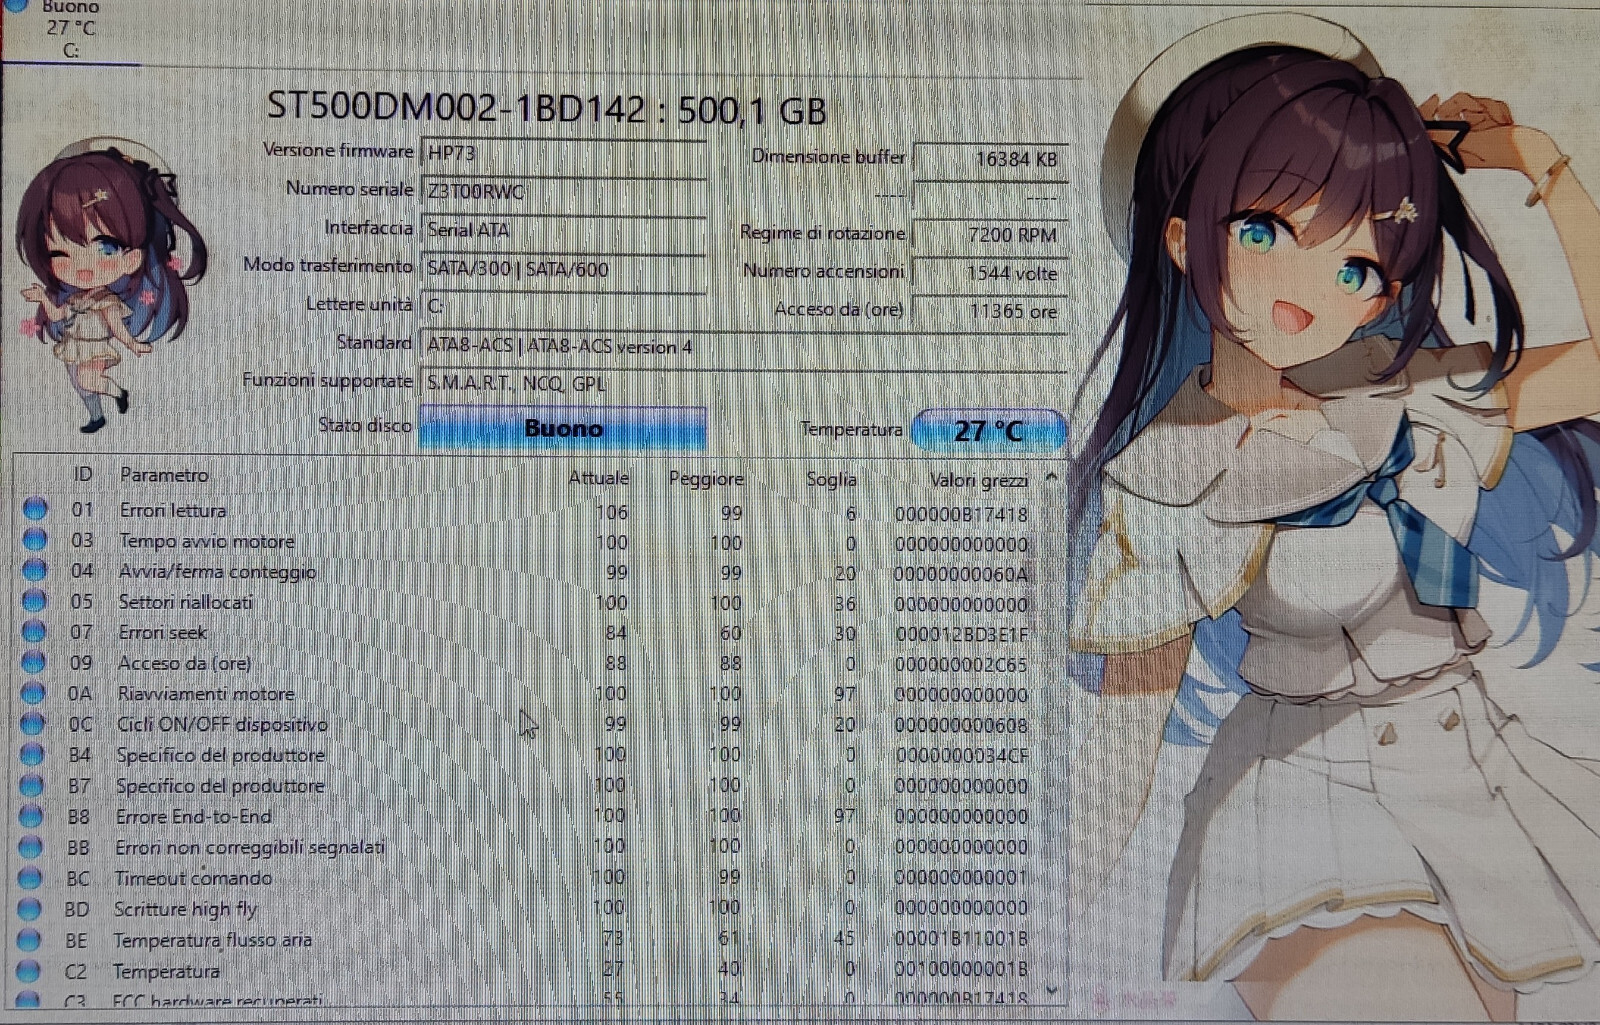Image resolution: width=1600 pixels, height=1025 pixels.
Task: Click the raw value 00000000060A
Action: click(960, 574)
